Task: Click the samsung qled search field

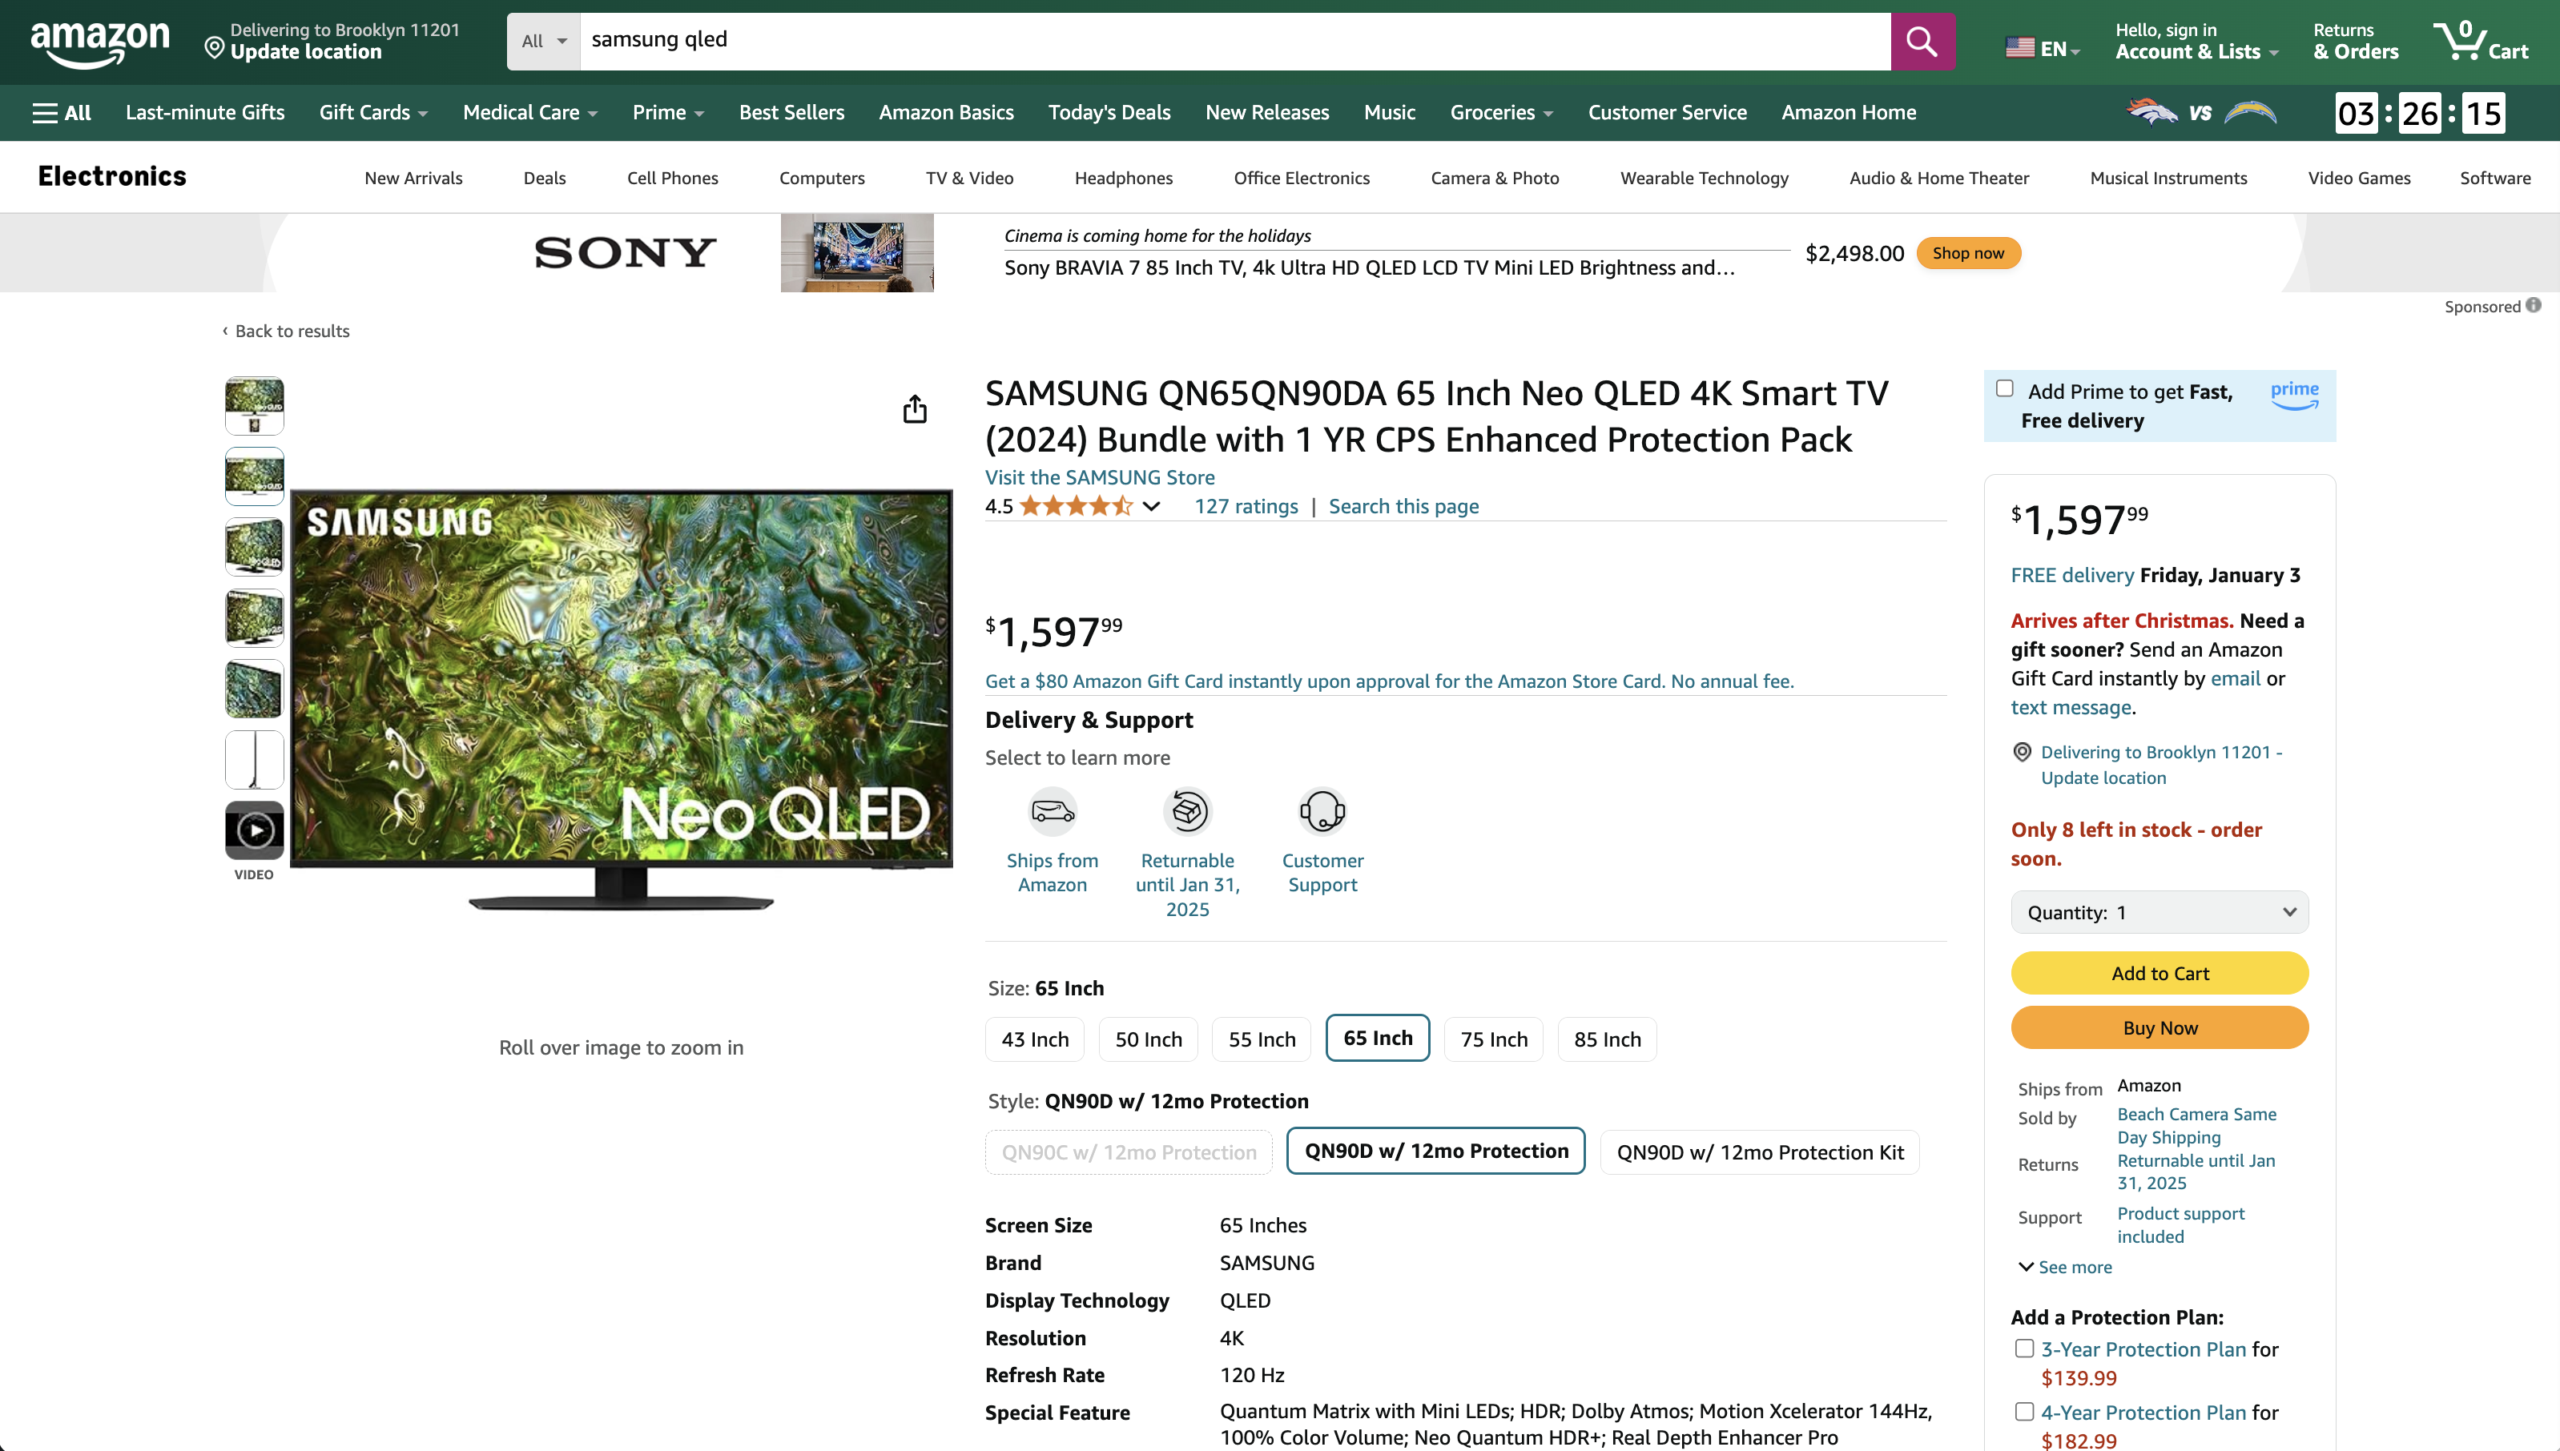Action: 1235,41
